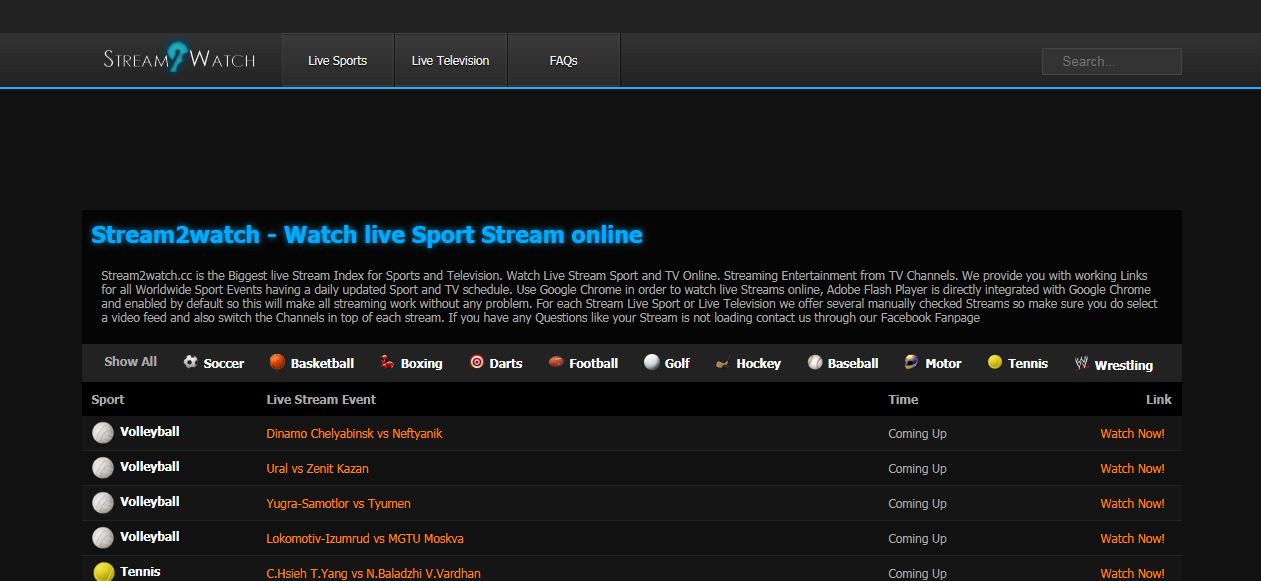
Task: Filter events by Football label
Action: [594, 363]
